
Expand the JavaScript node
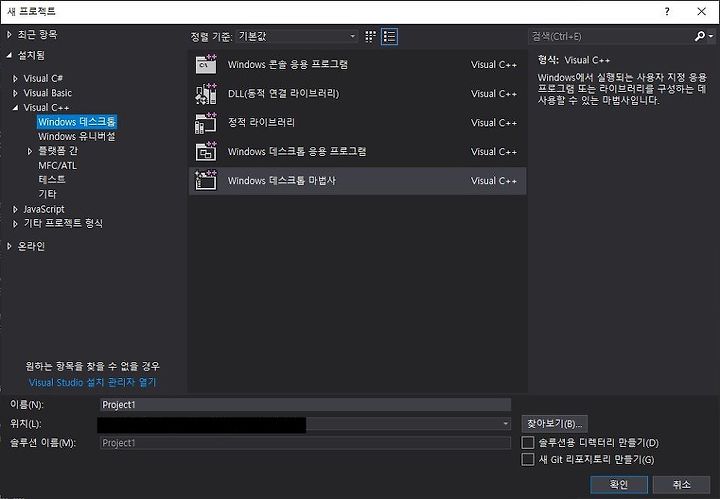click(x=15, y=209)
